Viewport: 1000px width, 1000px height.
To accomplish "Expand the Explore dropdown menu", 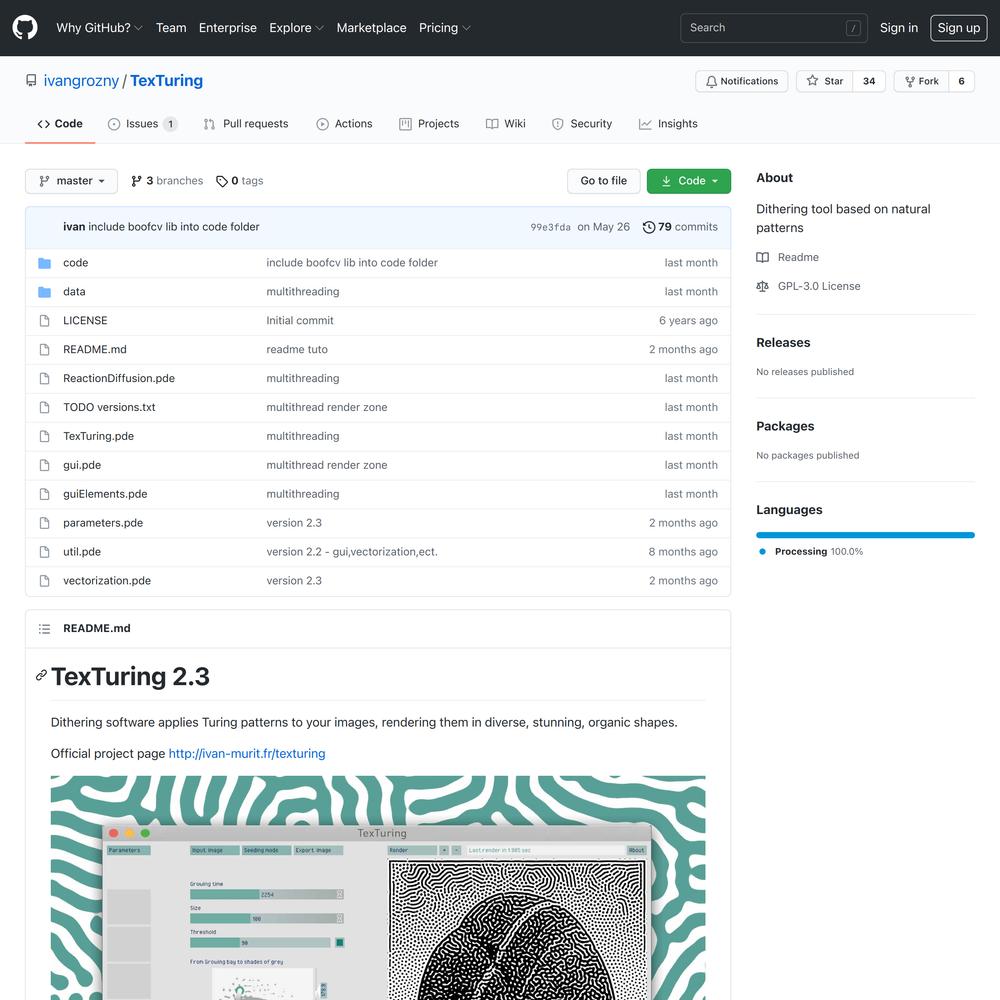I will pos(297,28).
